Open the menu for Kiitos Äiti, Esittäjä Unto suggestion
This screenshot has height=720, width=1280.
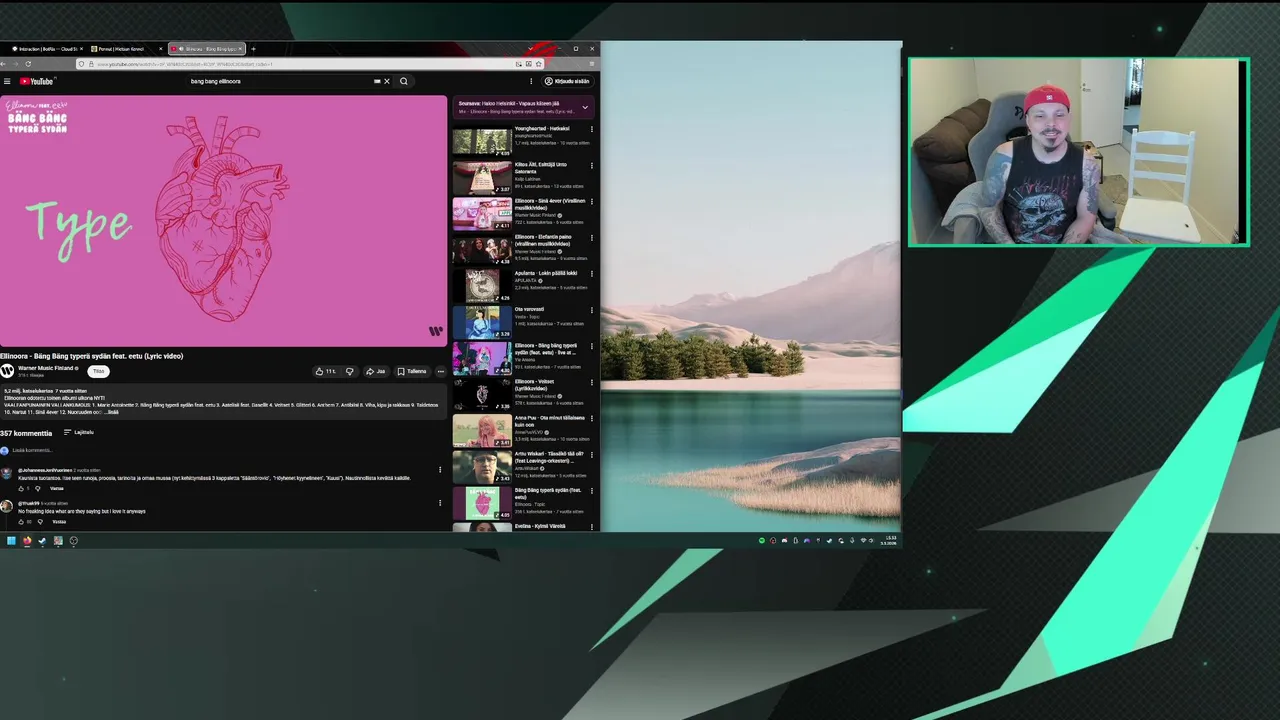point(592,165)
